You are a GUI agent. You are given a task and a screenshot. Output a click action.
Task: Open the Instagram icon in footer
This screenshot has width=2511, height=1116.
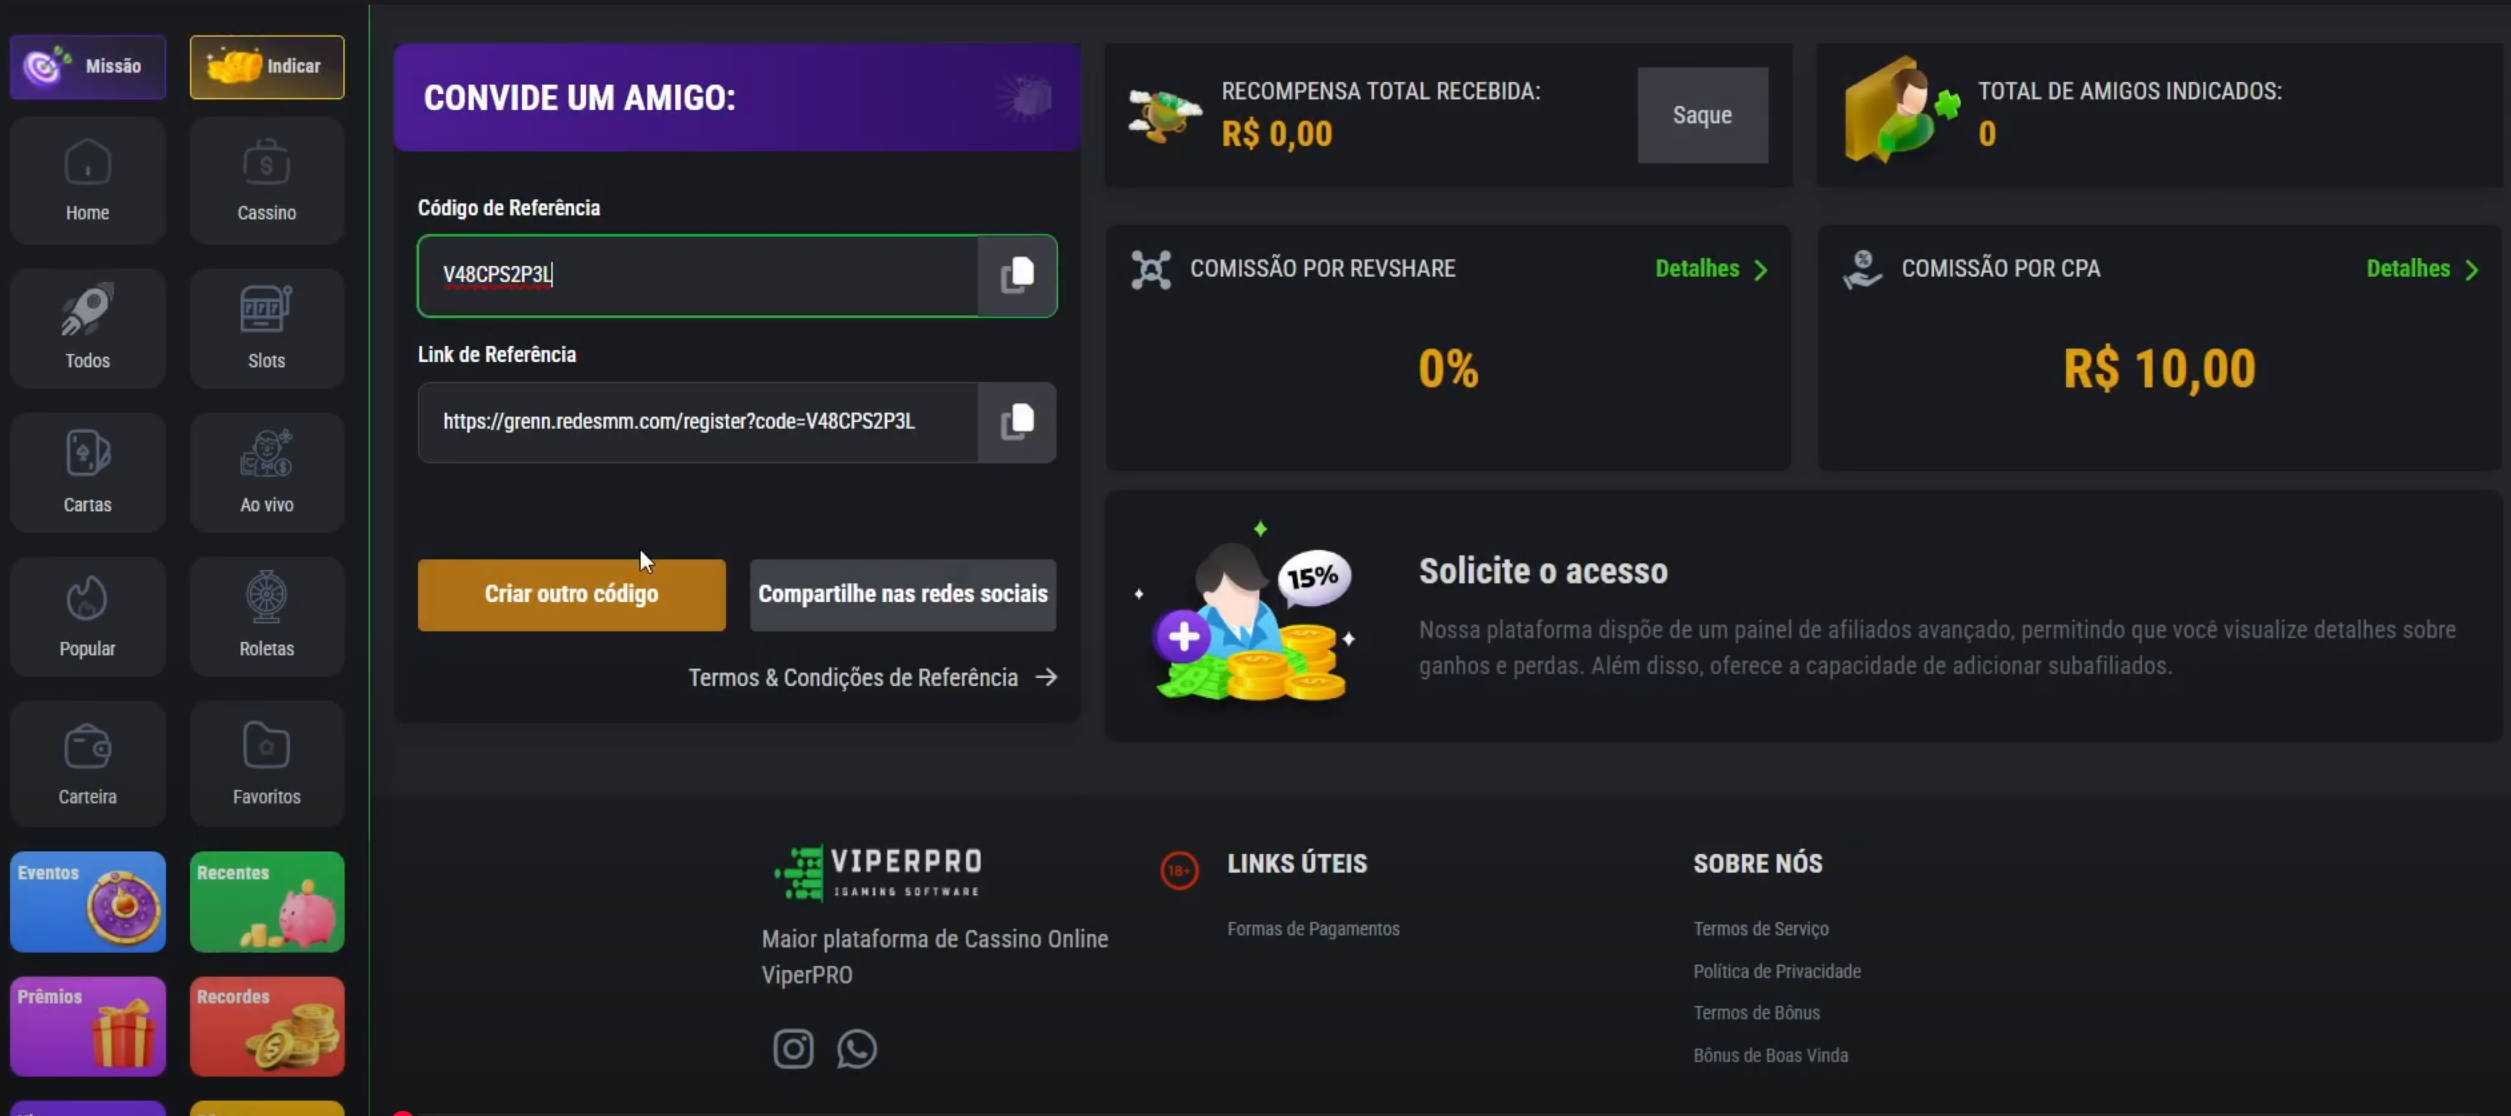(793, 1048)
